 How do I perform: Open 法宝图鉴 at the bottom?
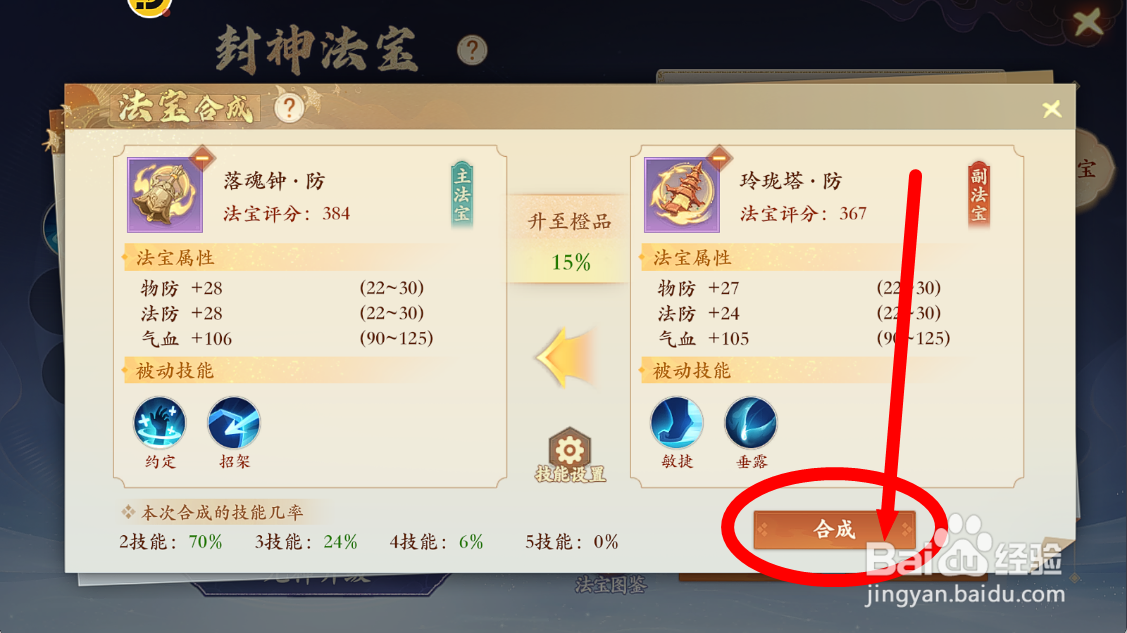(610, 586)
